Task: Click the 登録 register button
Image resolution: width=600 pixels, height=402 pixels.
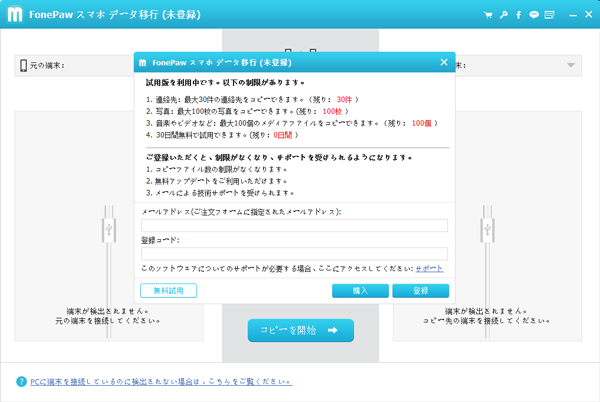Action: coord(421,291)
